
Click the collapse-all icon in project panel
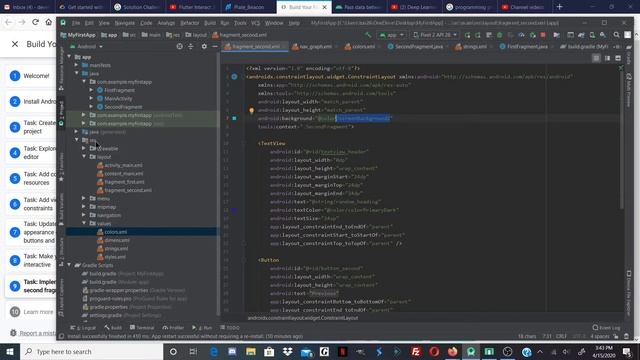coord(191,47)
